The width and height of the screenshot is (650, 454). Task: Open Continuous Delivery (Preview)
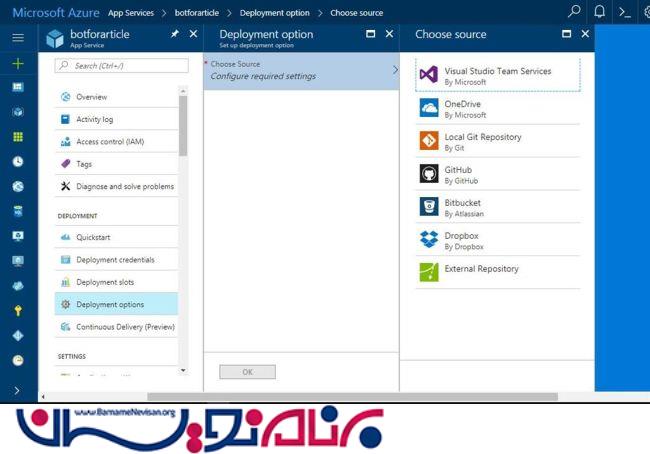(x=116, y=327)
